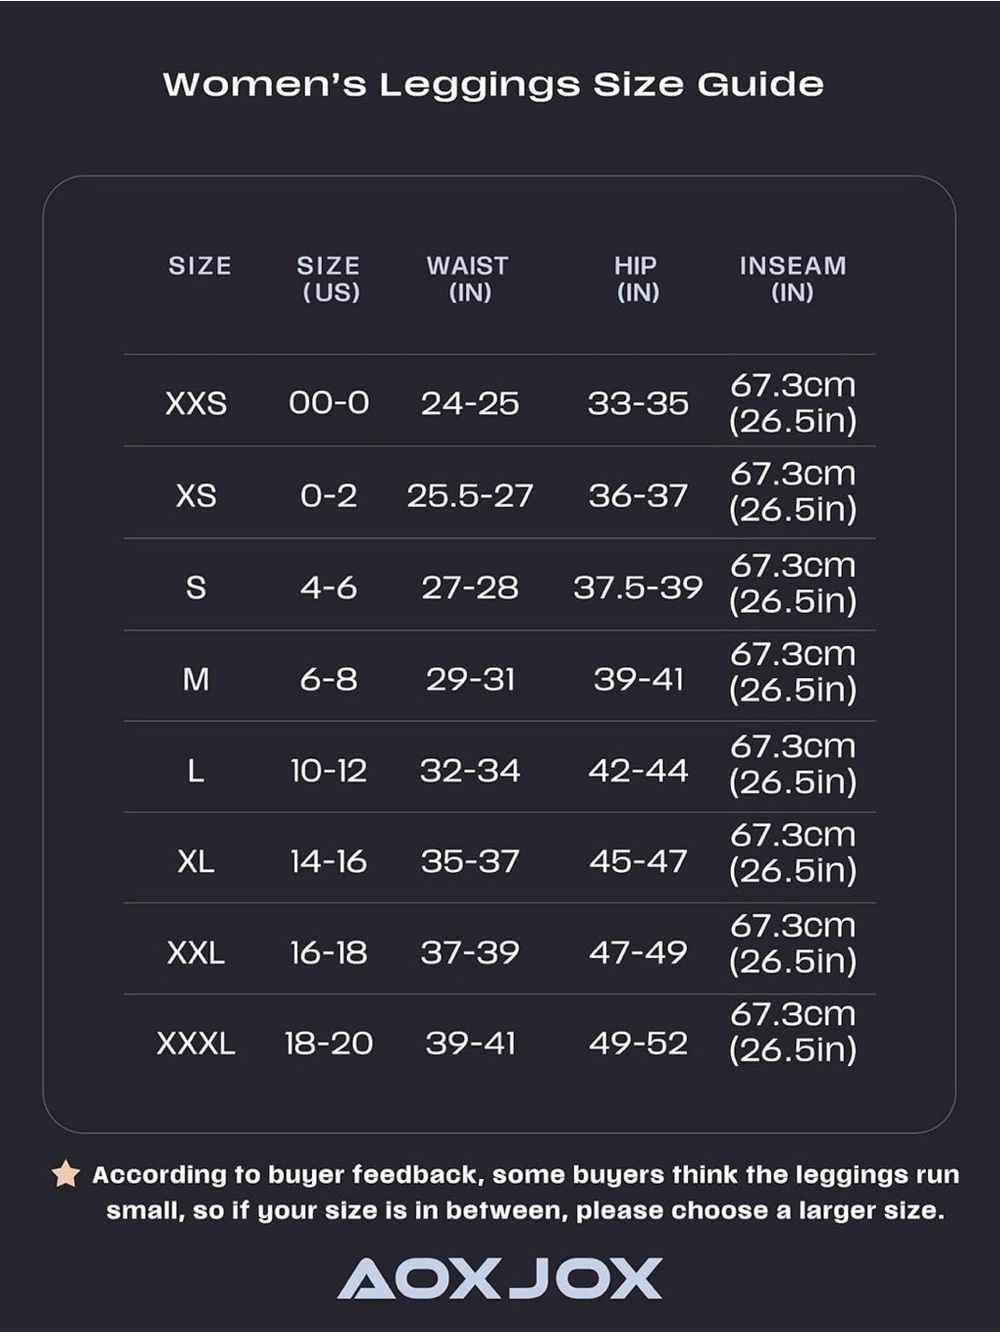Click the 25.5-27 waist value
This screenshot has height=1333, width=1000.
pos(470,495)
